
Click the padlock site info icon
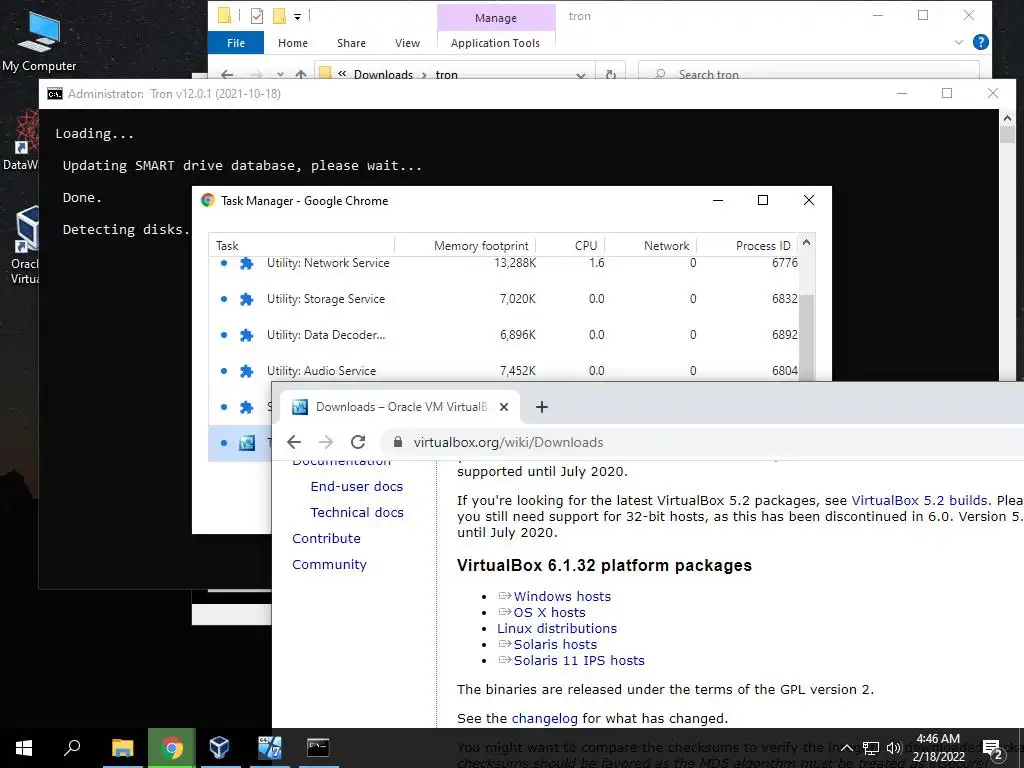[x=398, y=442]
